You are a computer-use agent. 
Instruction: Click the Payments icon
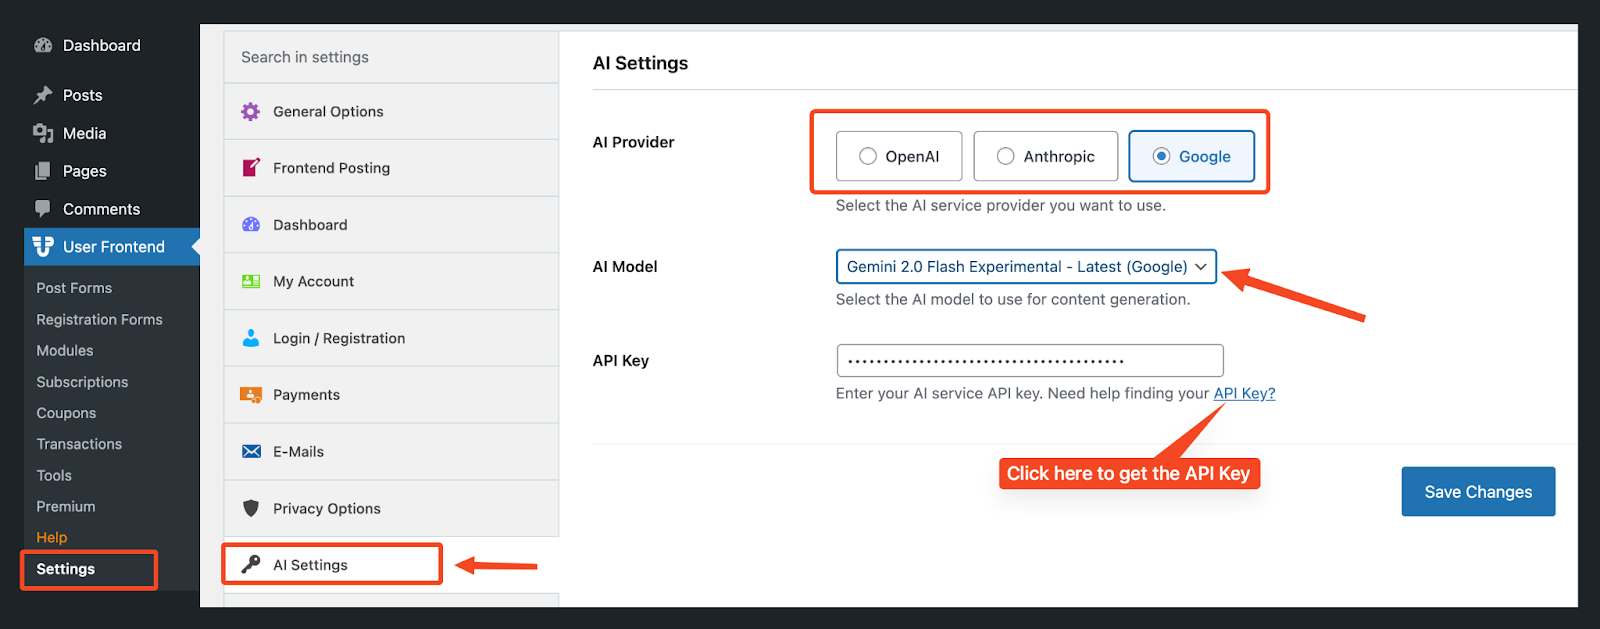[251, 395]
